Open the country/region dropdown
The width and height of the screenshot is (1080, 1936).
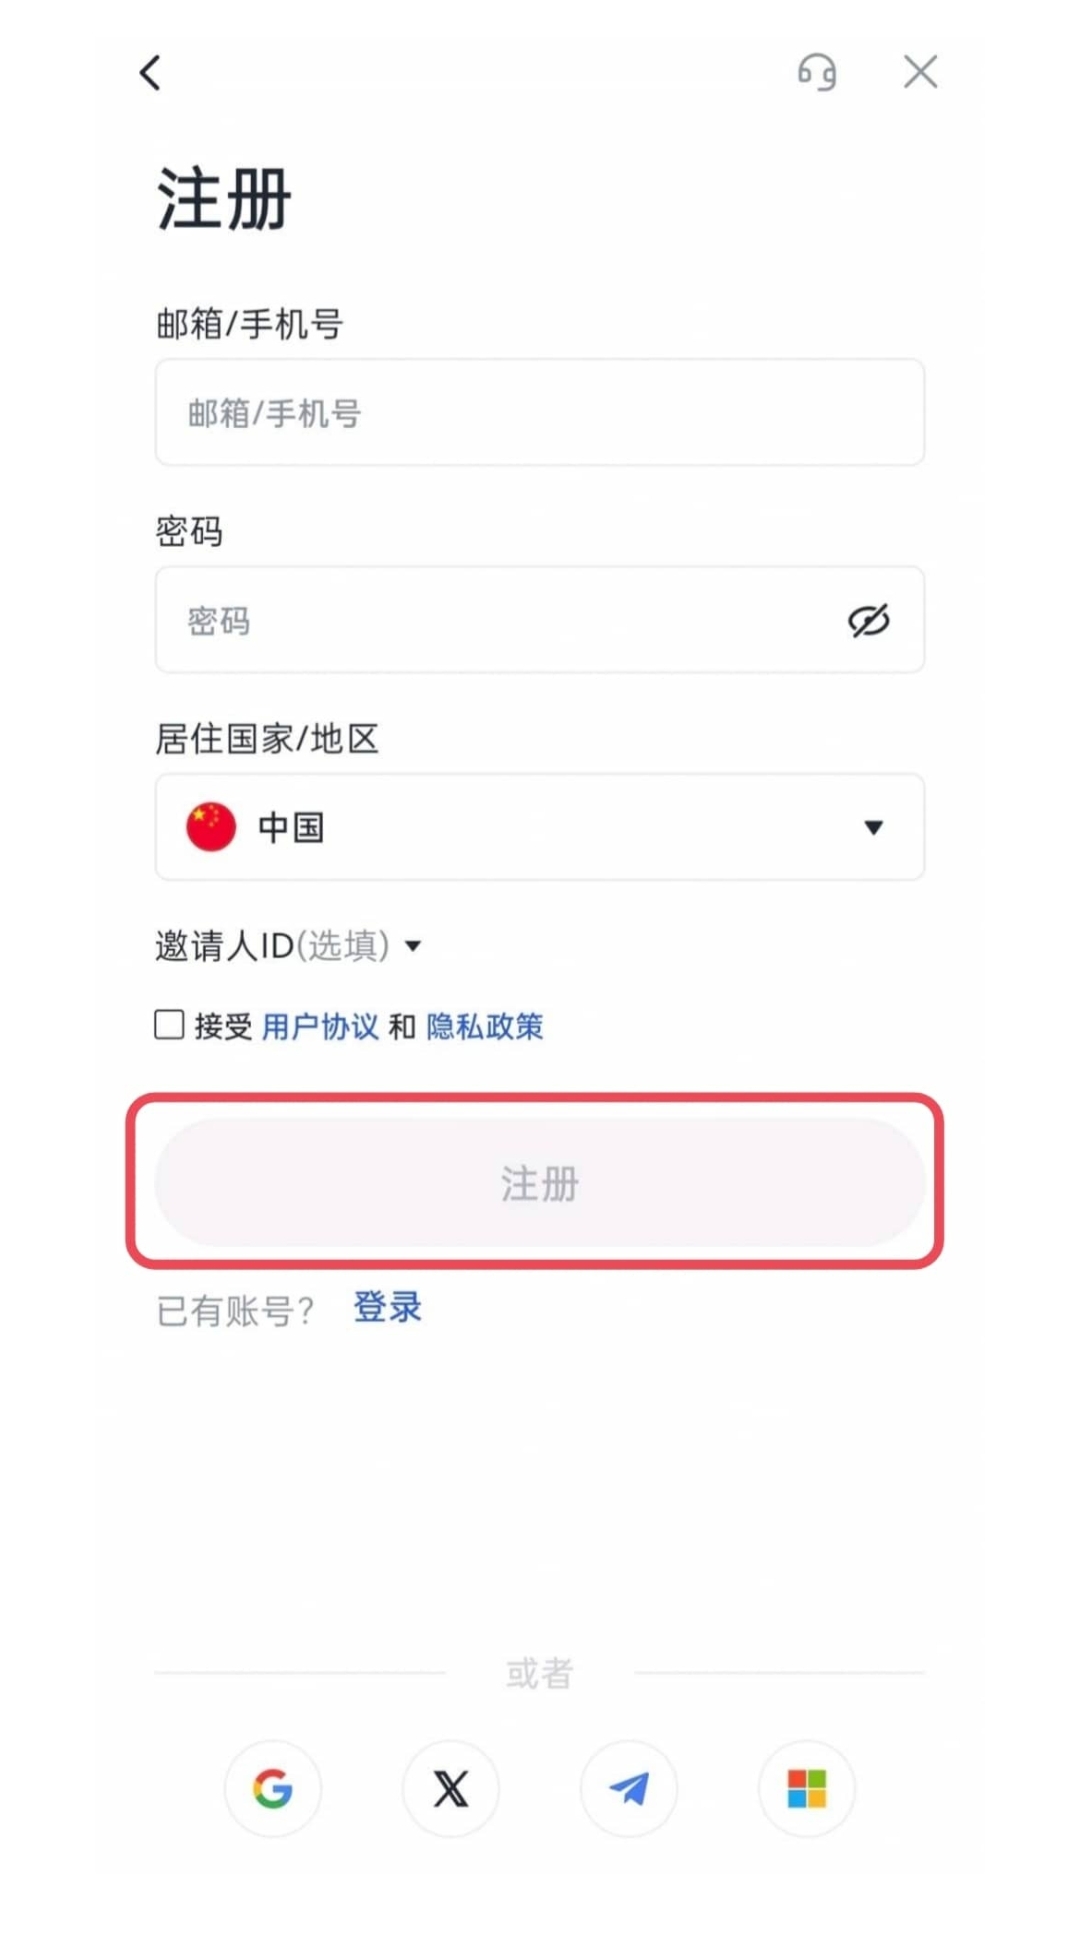coord(540,826)
